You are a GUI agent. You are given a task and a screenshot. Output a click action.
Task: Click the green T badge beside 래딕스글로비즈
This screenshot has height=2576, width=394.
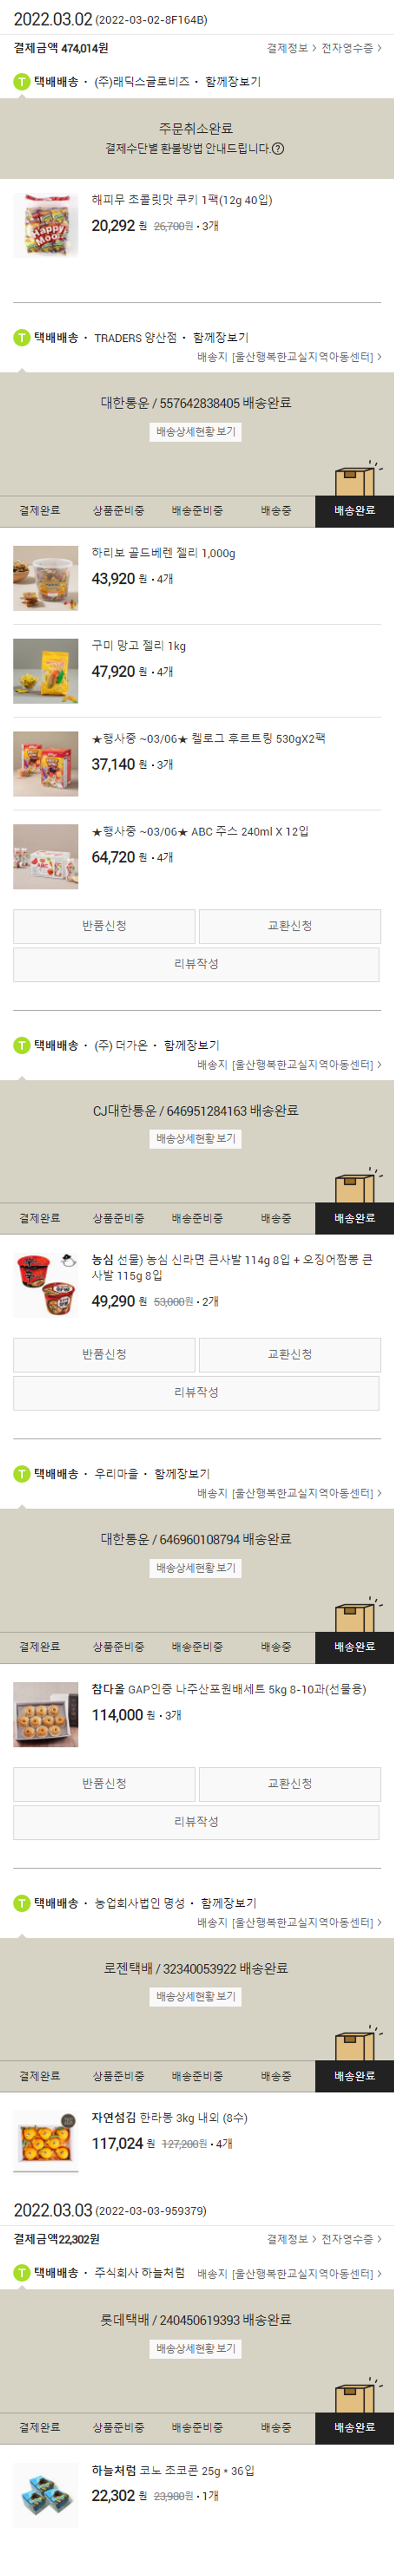click(21, 81)
